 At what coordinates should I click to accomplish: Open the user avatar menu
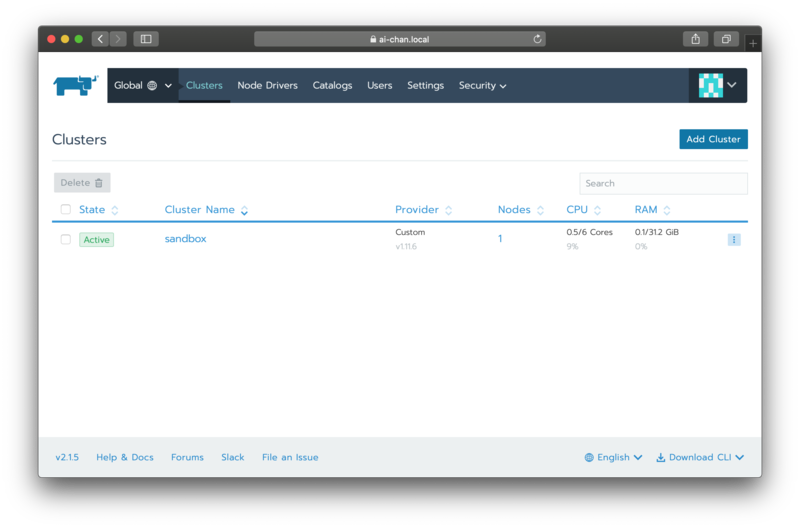click(x=718, y=86)
